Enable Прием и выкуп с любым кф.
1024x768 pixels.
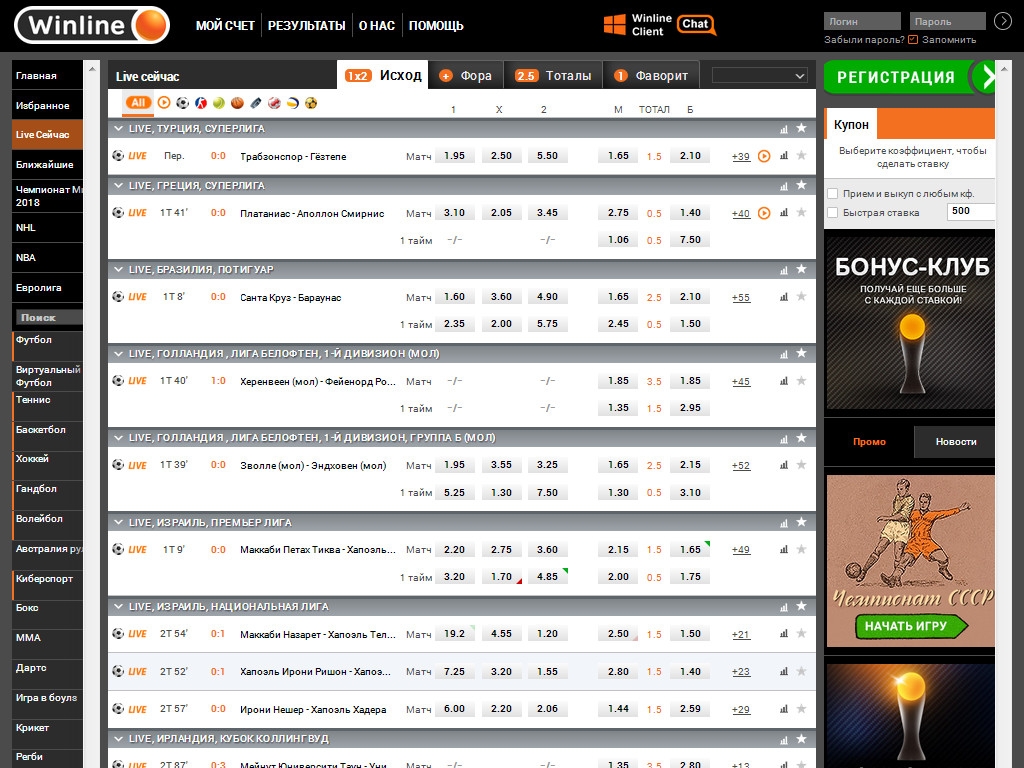[x=833, y=194]
